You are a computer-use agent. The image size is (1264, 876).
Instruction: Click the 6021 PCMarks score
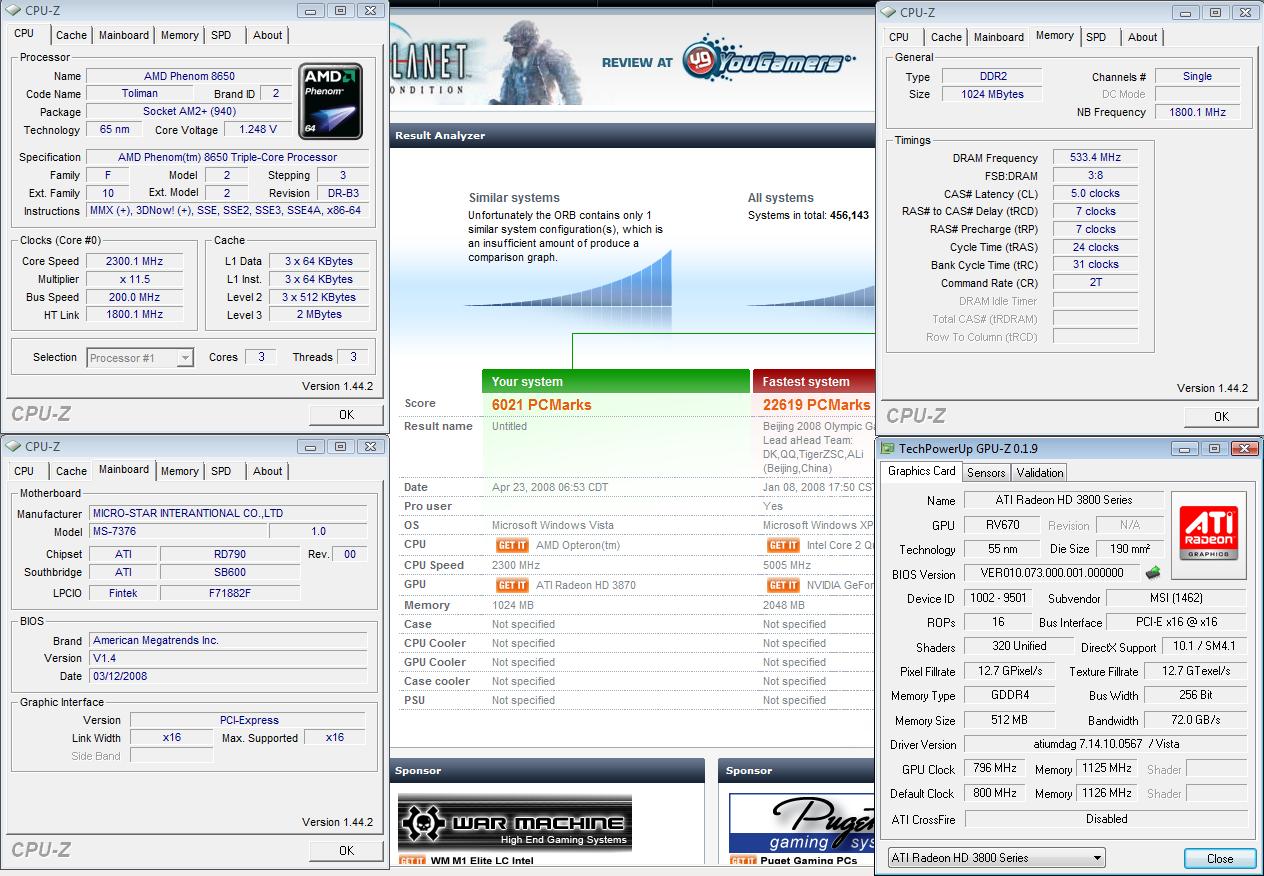click(541, 405)
